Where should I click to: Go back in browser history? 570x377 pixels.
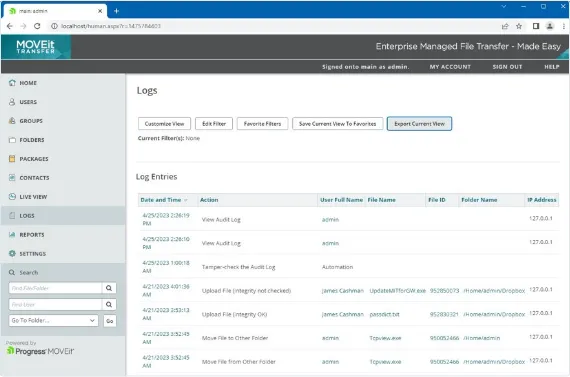(10, 26)
